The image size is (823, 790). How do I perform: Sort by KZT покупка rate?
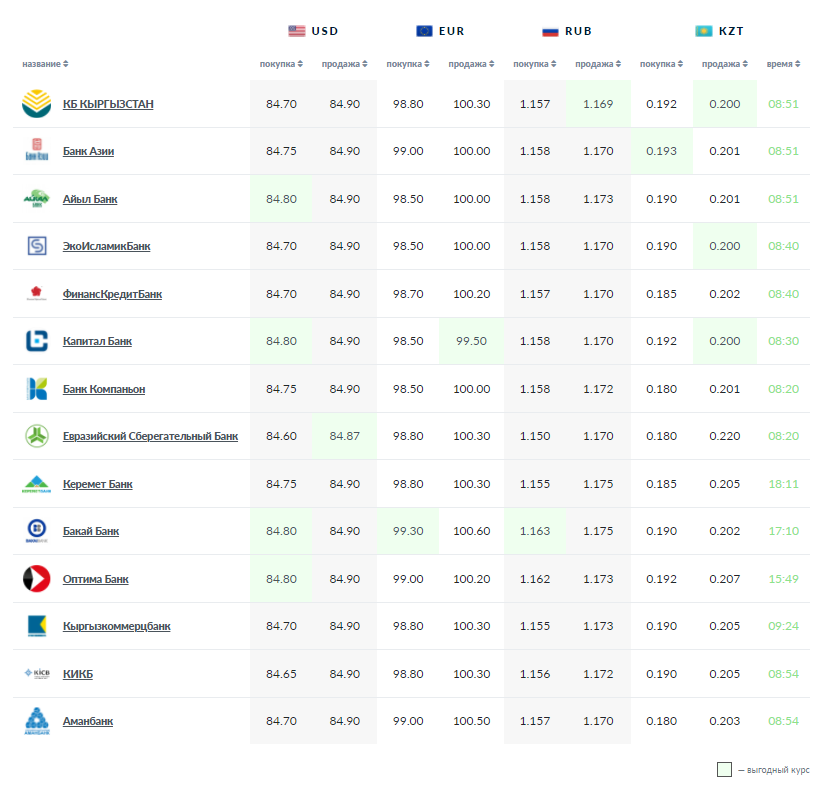pyautogui.click(x=661, y=64)
